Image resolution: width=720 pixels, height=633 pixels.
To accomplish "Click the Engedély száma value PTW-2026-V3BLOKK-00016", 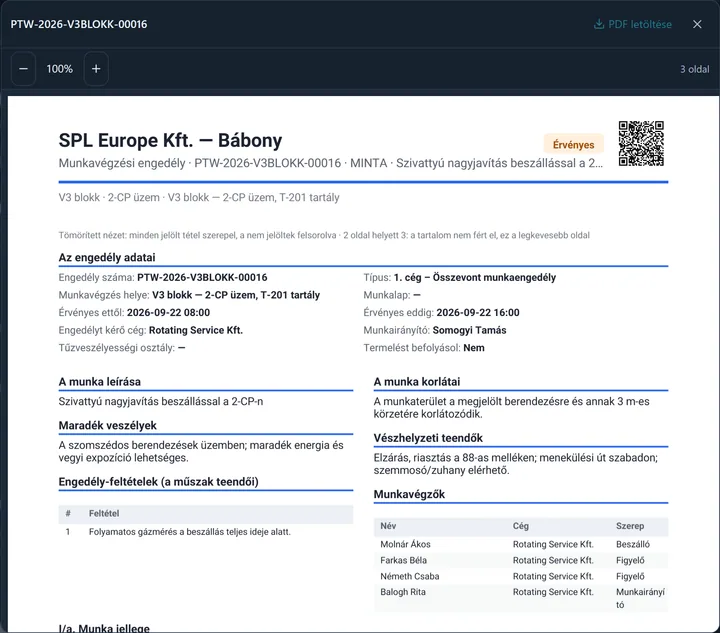I will point(202,277).
